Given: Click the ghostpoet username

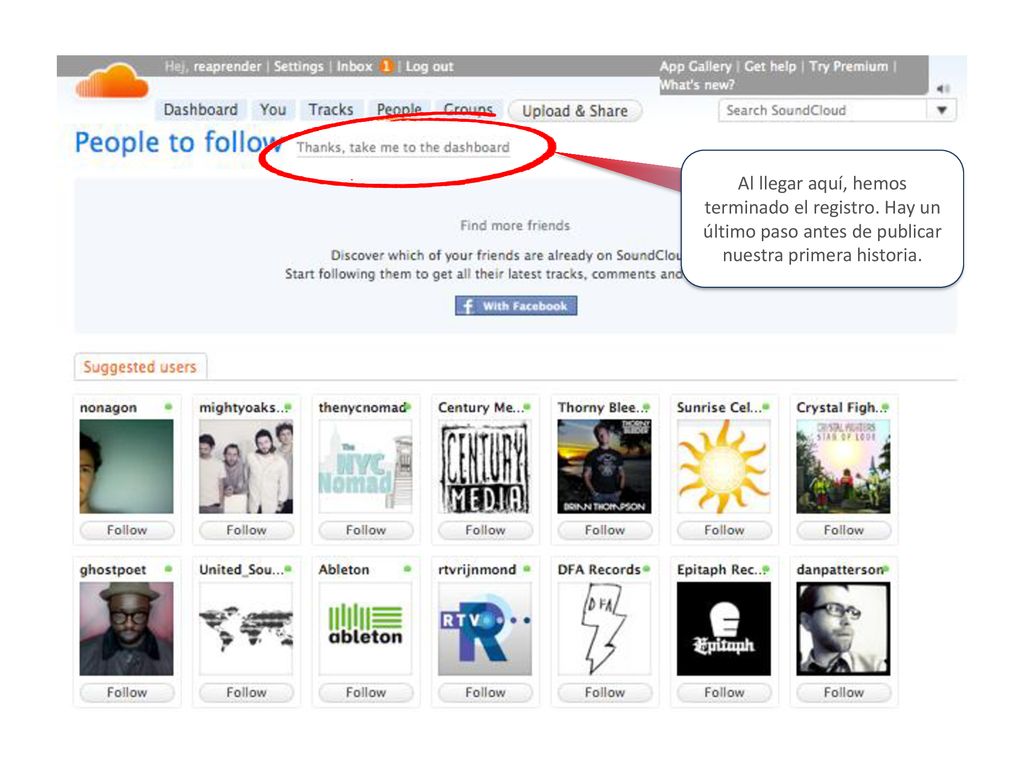Looking at the screenshot, I should 113,569.
